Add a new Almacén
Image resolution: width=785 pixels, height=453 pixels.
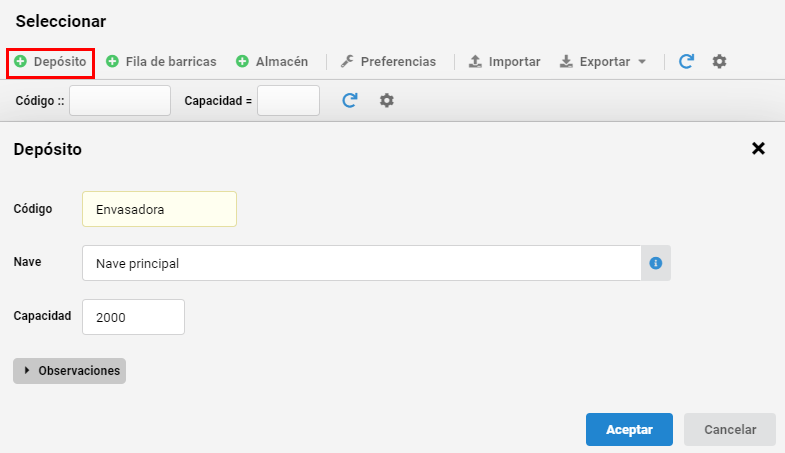click(272, 62)
